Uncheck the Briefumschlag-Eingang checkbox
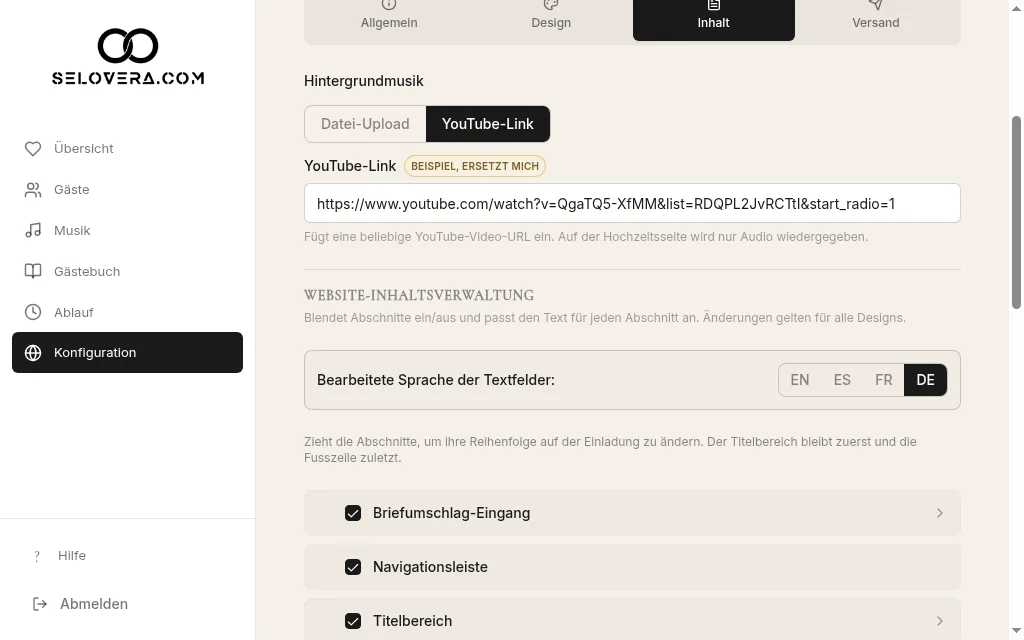This screenshot has height=640, width=1024. pyautogui.click(x=353, y=513)
